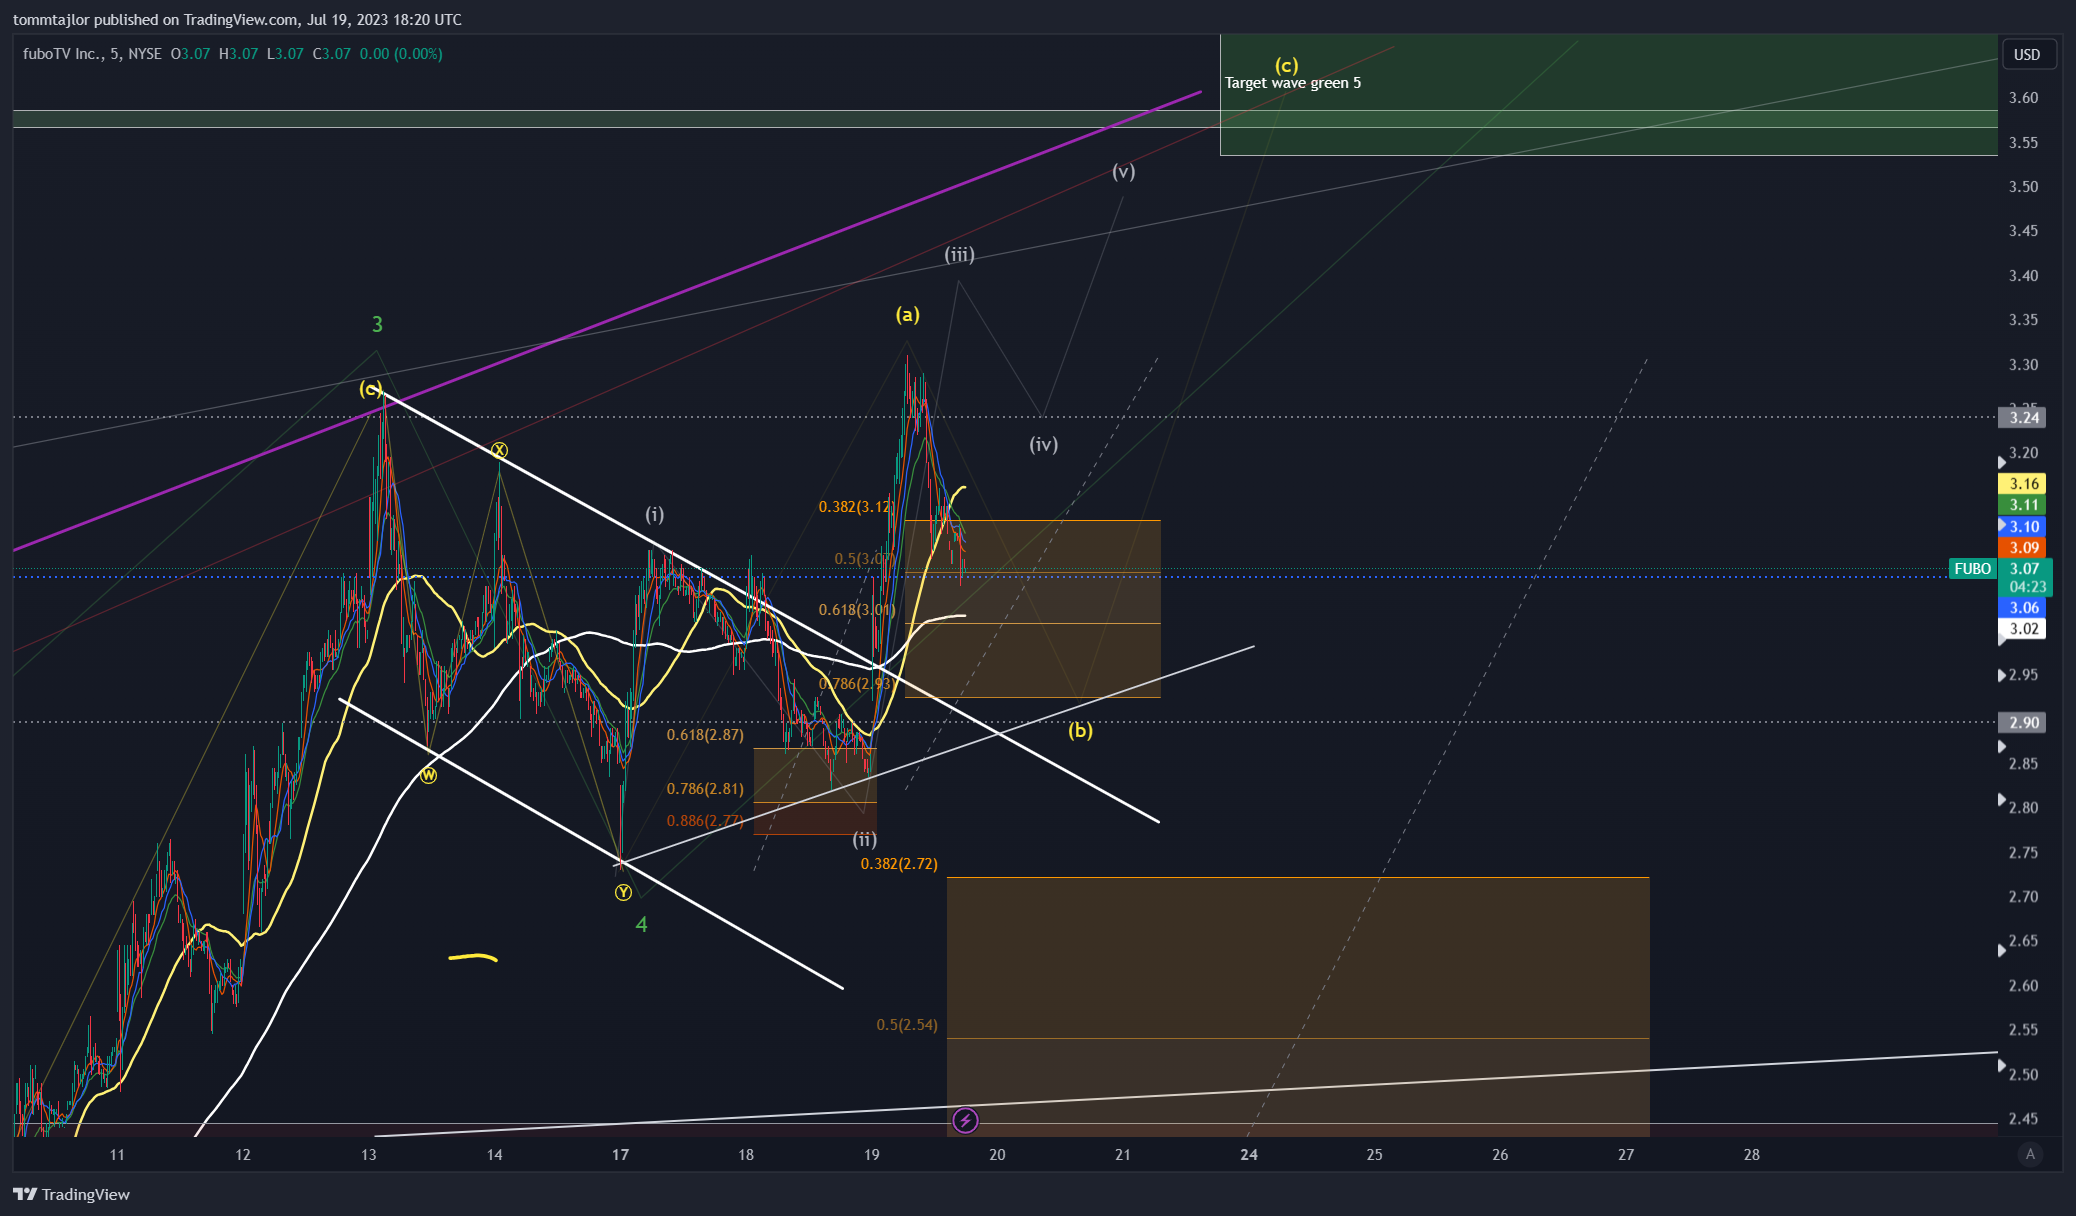The height and width of the screenshot is (1216, 2076).
Task: Click the yellow (a) wave label
Action: click(907, 315)
